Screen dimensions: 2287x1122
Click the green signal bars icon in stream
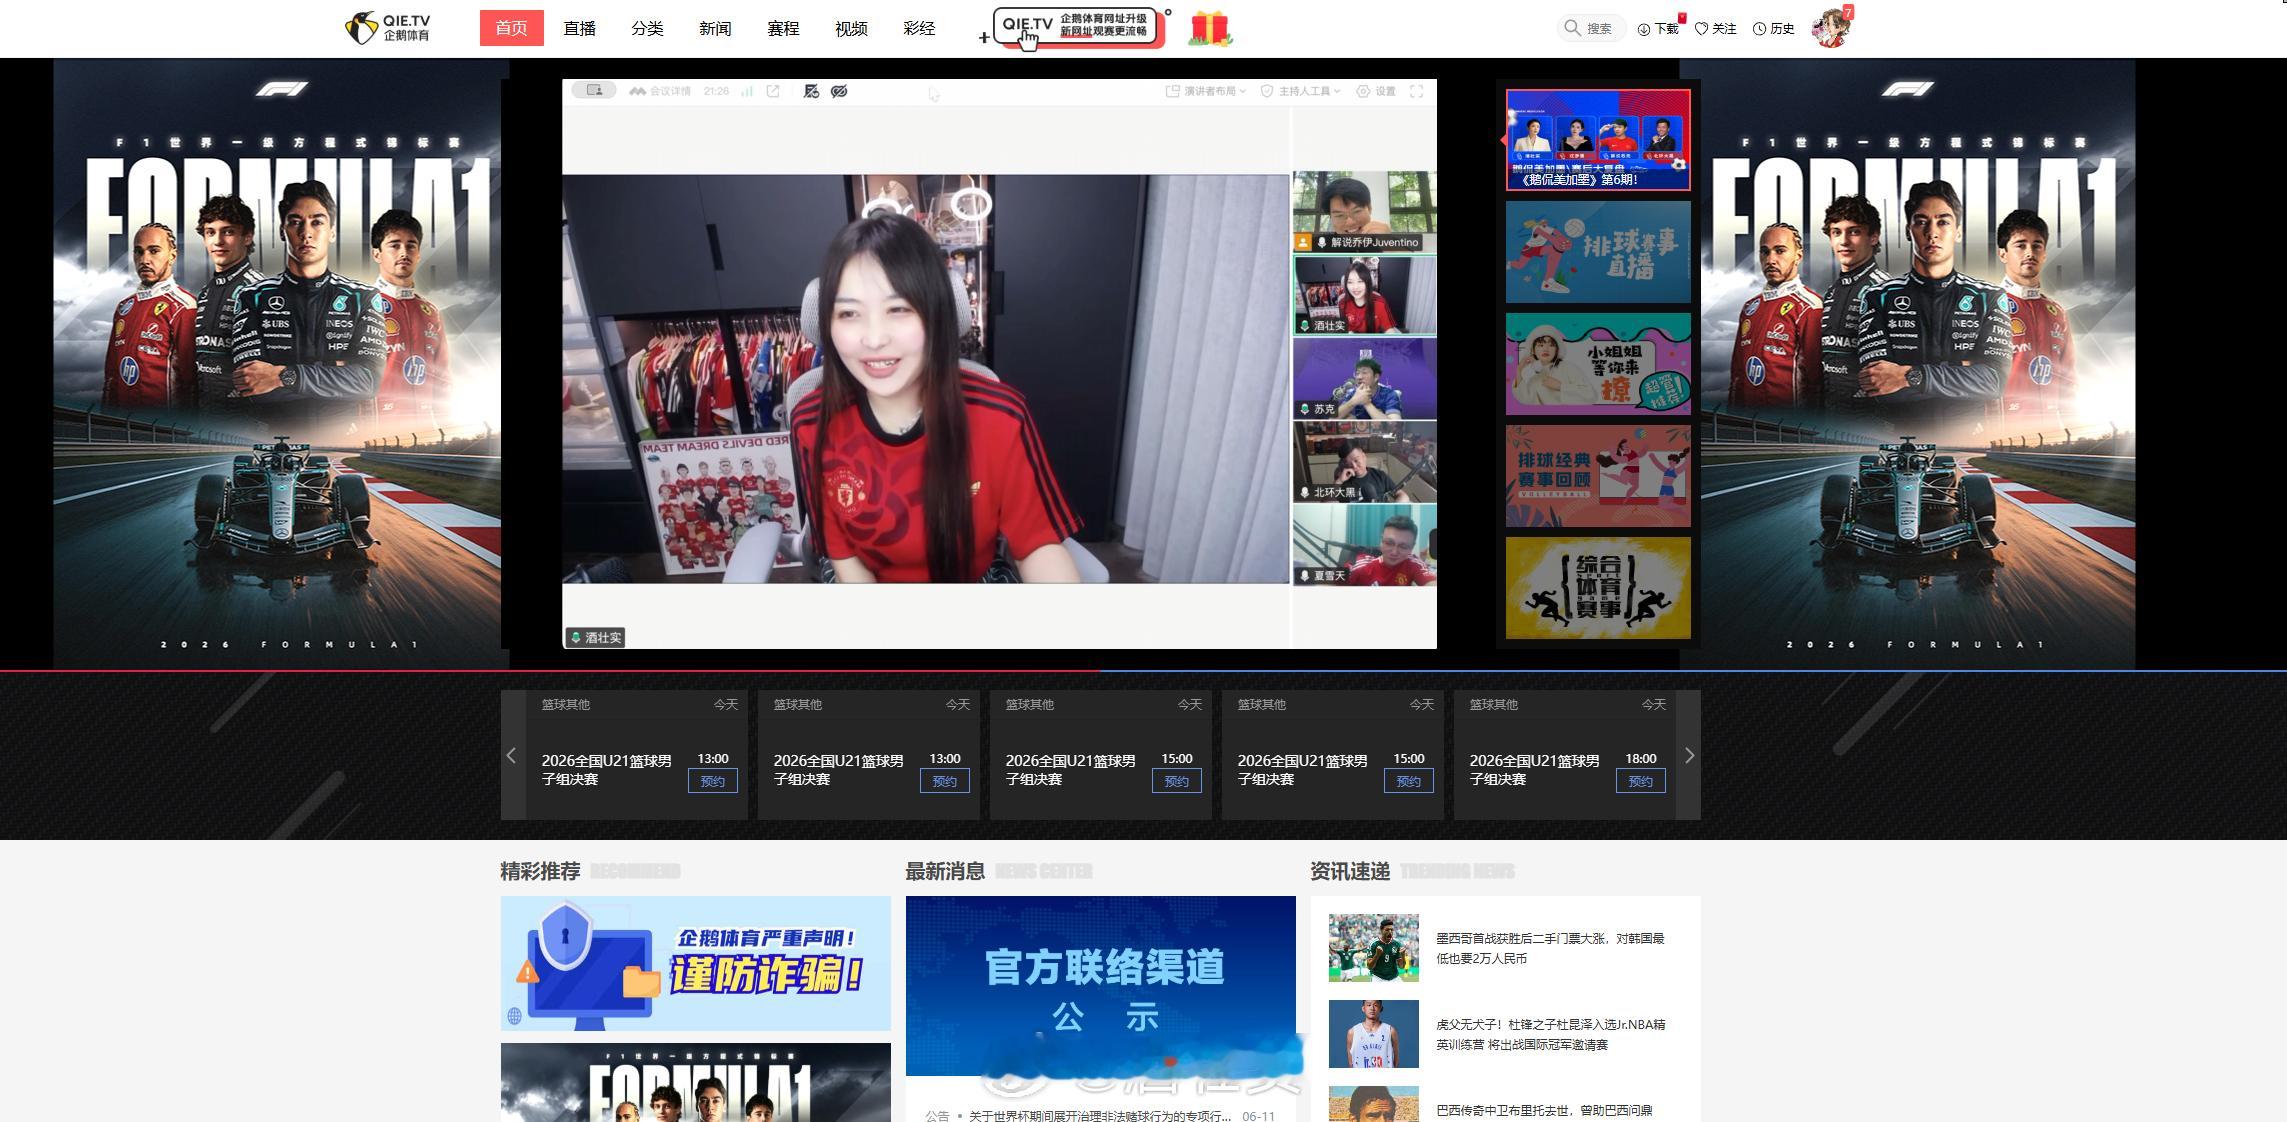pos(747,91)
